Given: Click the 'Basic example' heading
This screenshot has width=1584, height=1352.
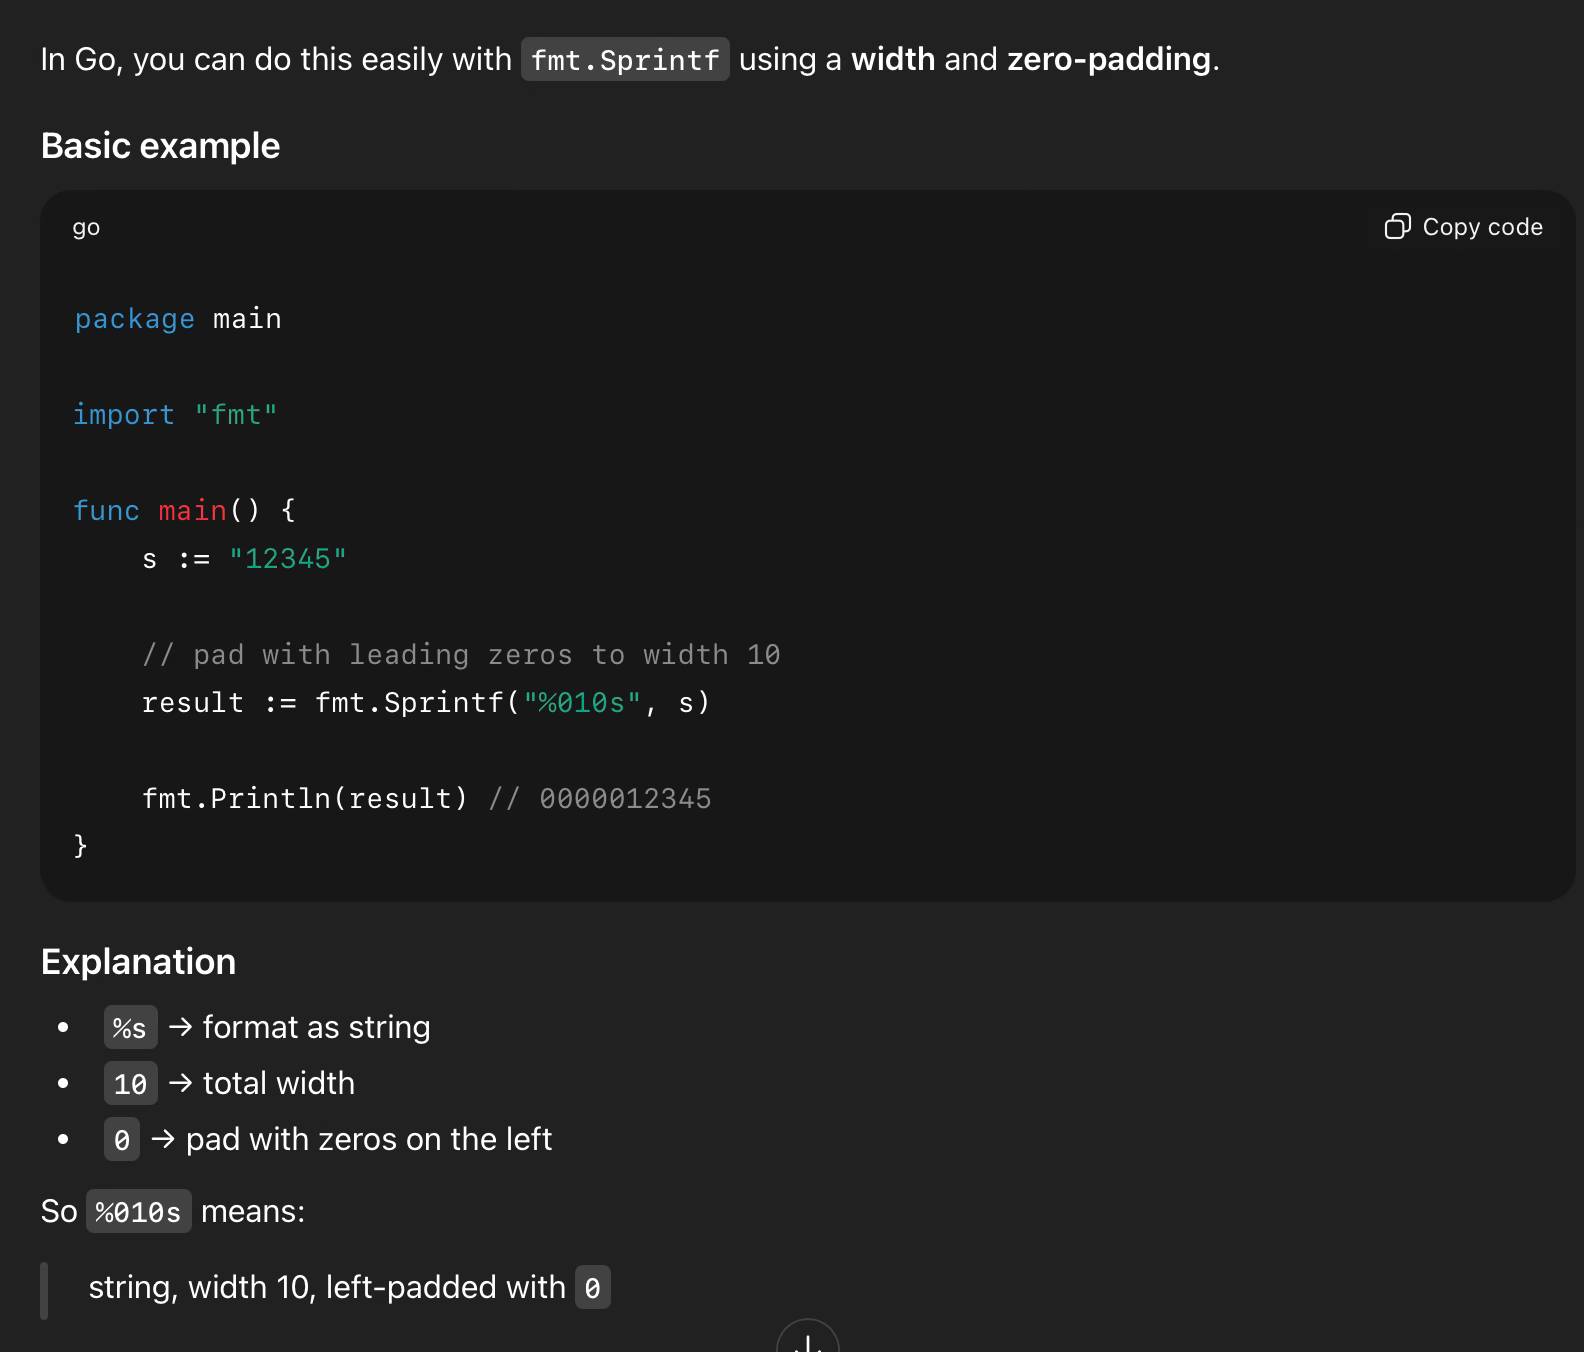Looking at the screenshot, I should [160, 146].
